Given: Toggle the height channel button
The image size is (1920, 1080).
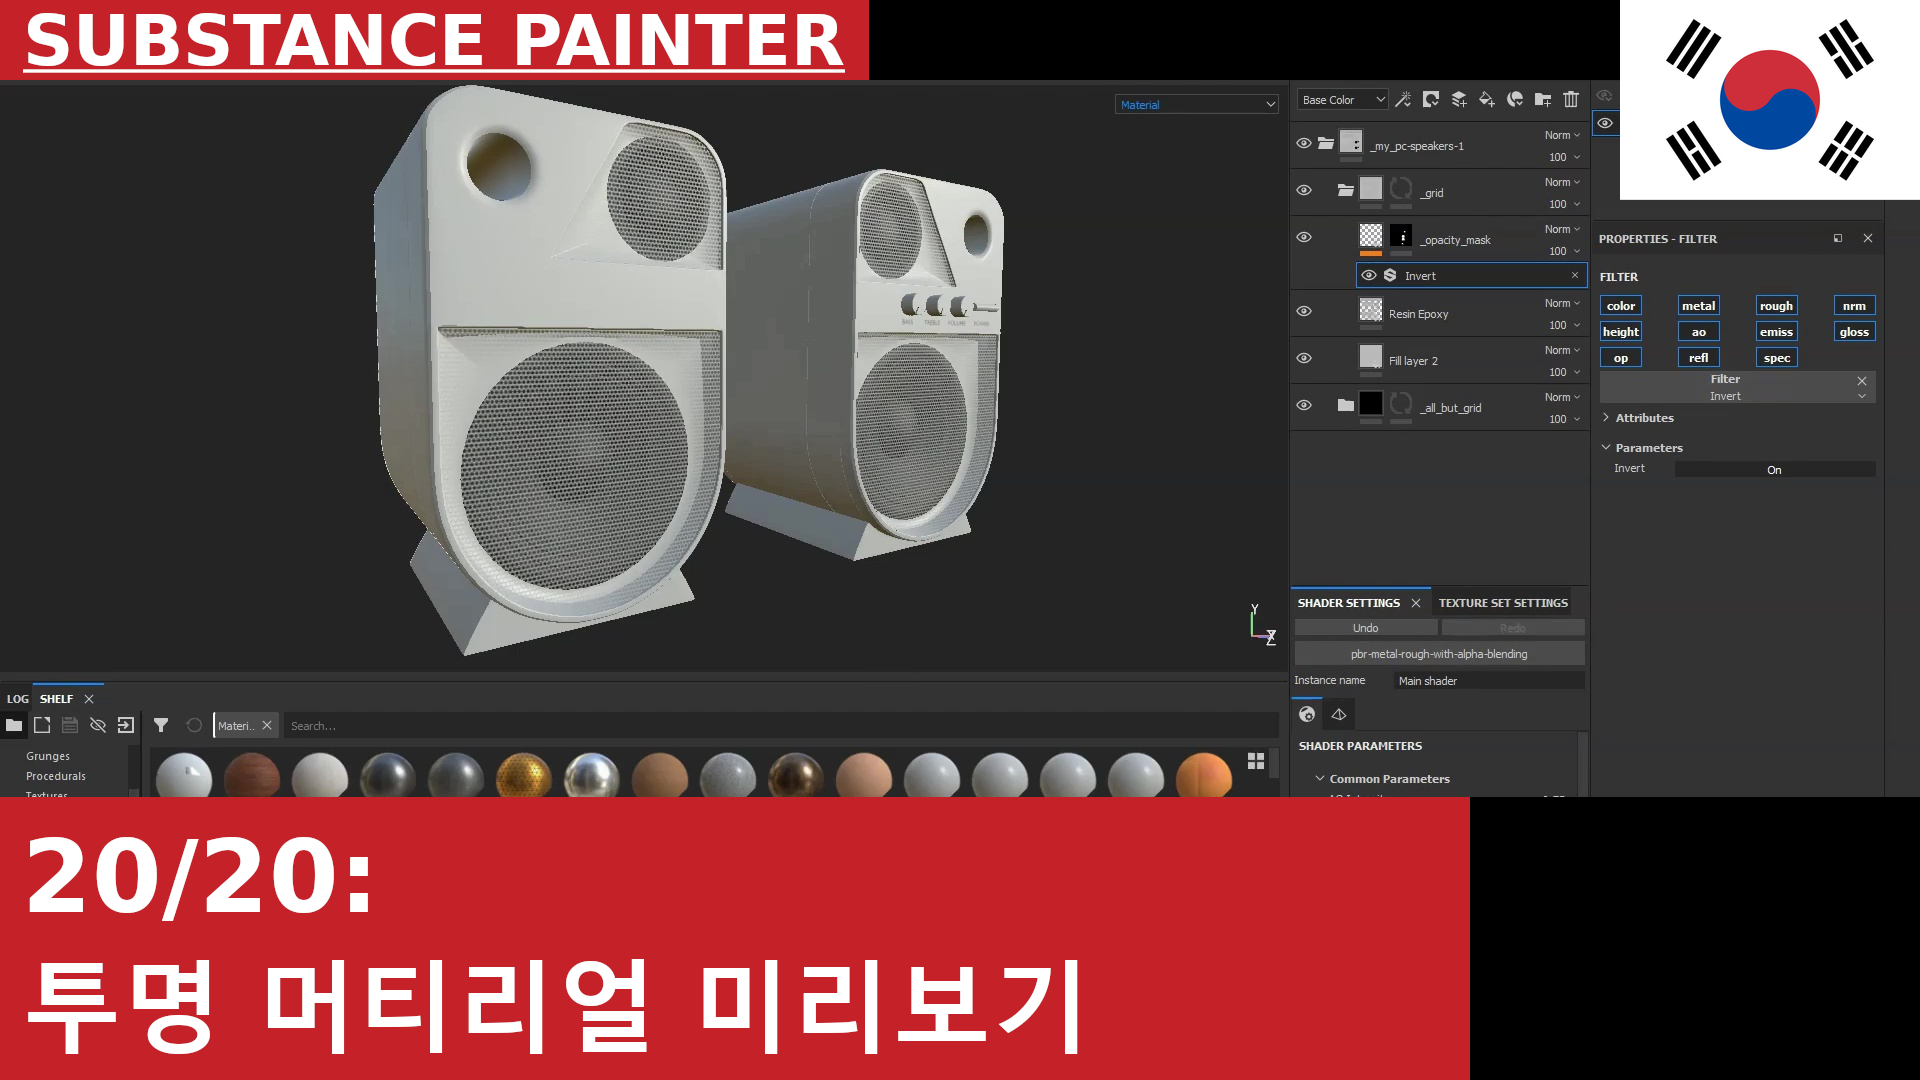Looking at the screenshot, I should 1621,332.
